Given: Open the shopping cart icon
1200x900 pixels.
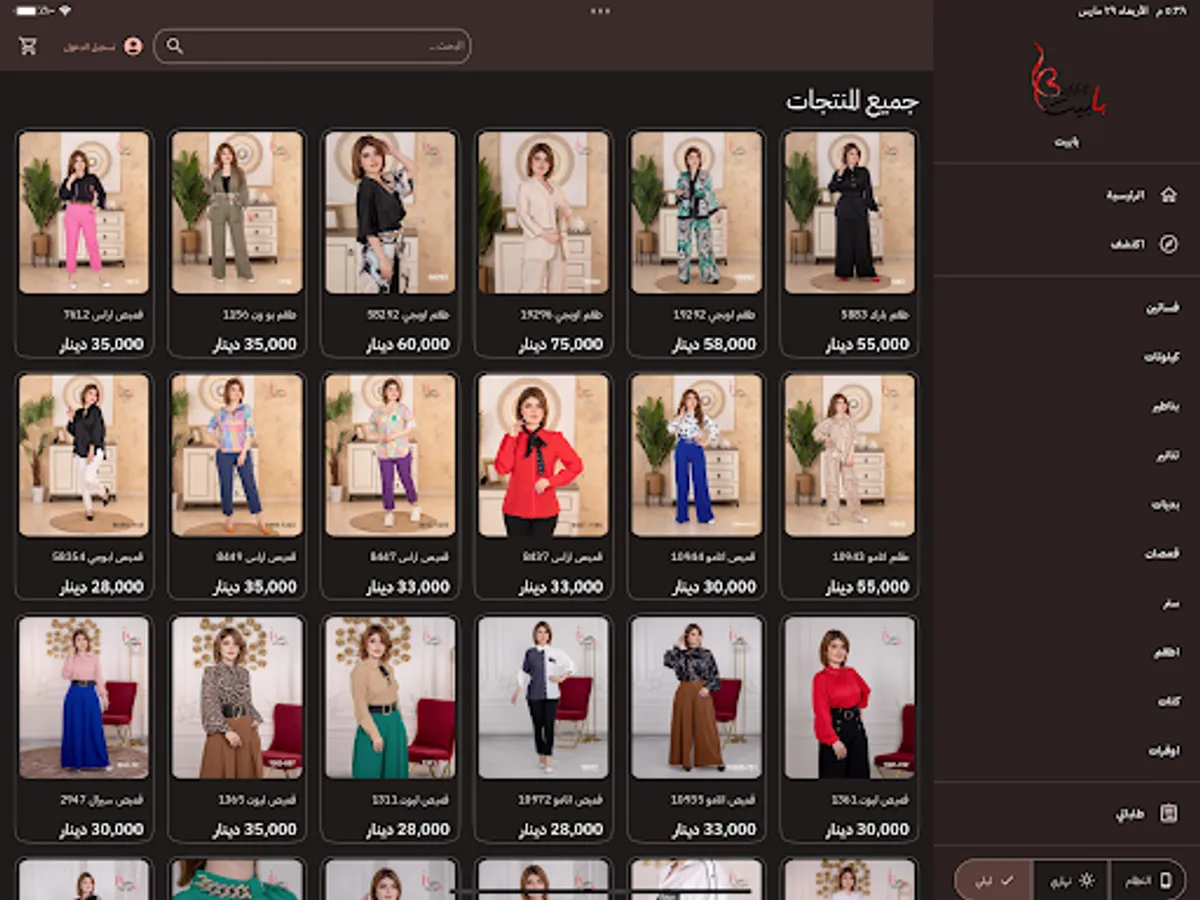Looking at the screenshot, I should (x=28, y=46).
